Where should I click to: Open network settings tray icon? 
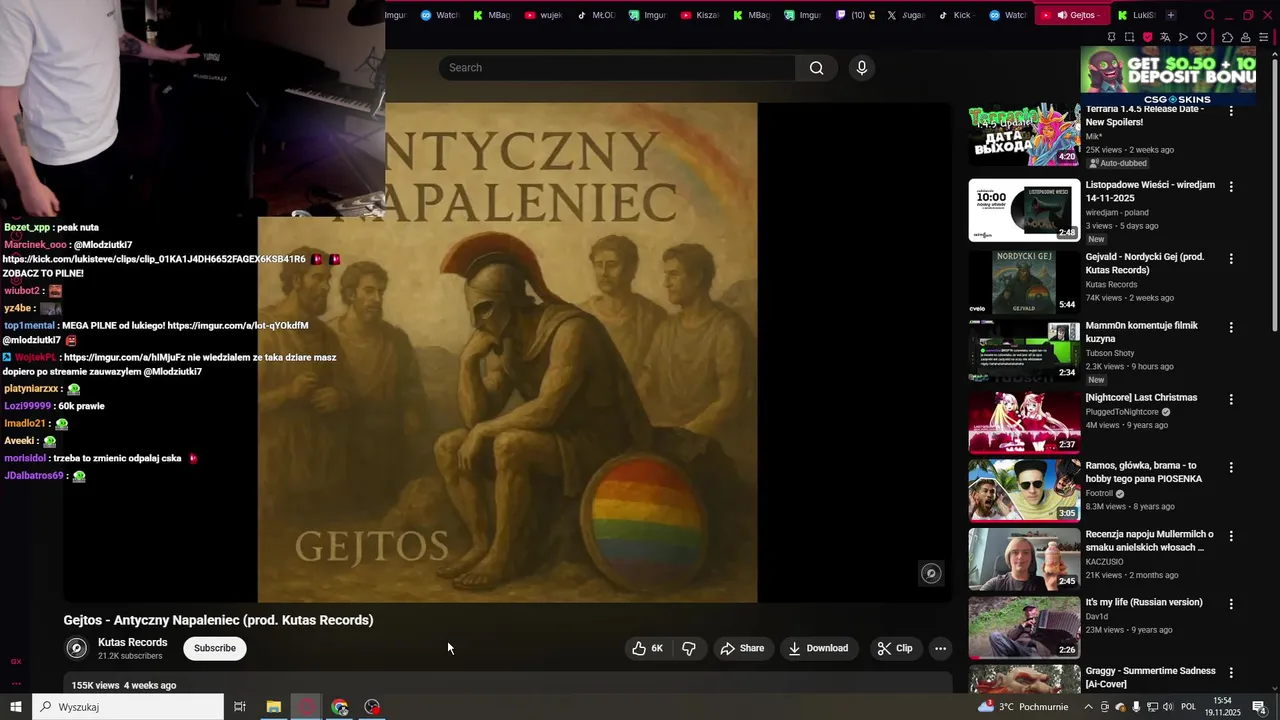pos(1152,707)
